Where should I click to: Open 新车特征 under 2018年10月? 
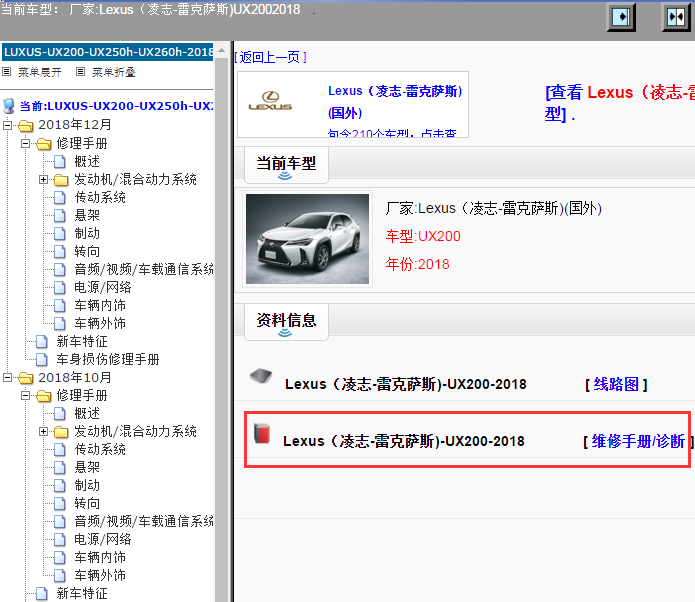(x=82, y=594)
